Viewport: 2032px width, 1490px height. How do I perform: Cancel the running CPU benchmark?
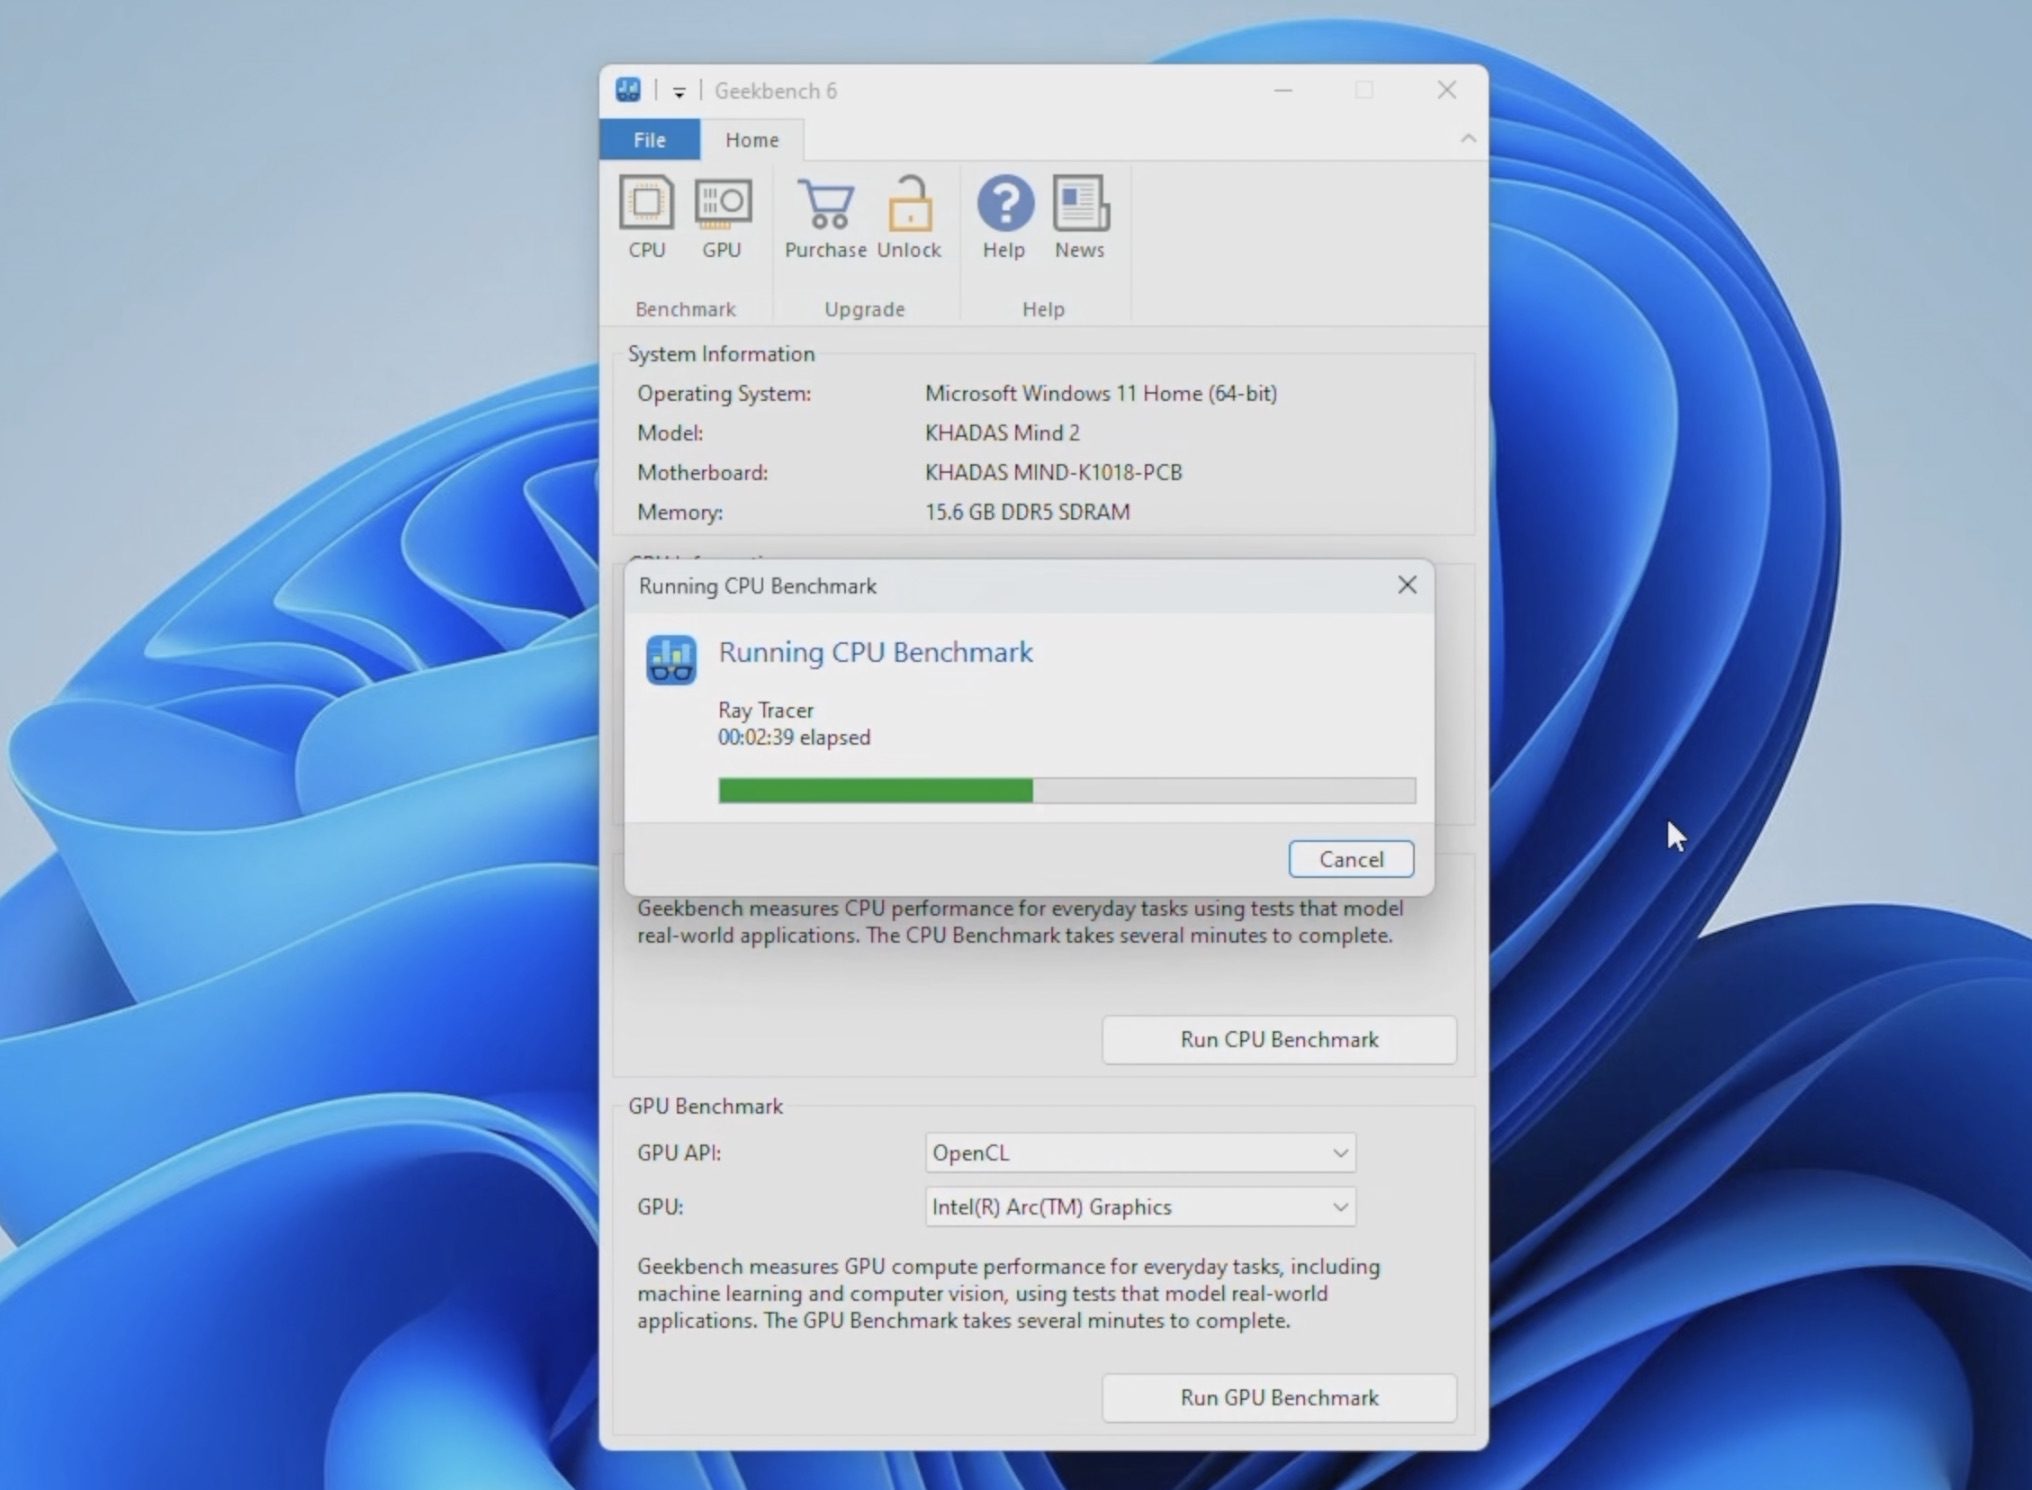pos(1350,859)
